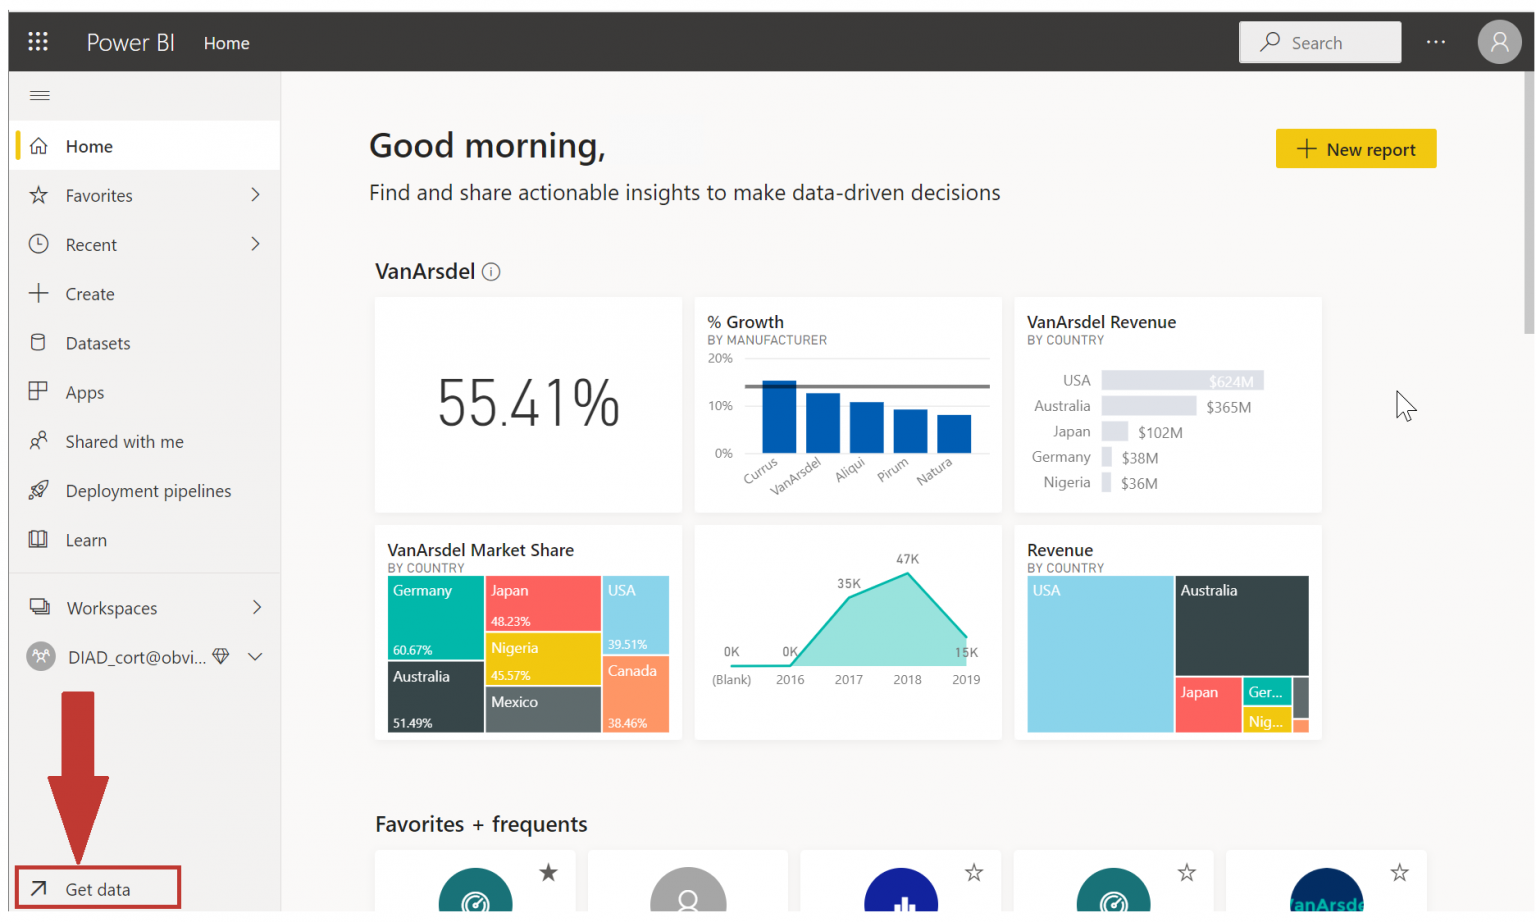
Task: Open the More options ellipsis menu
Action: click(x=1436, y=41)
